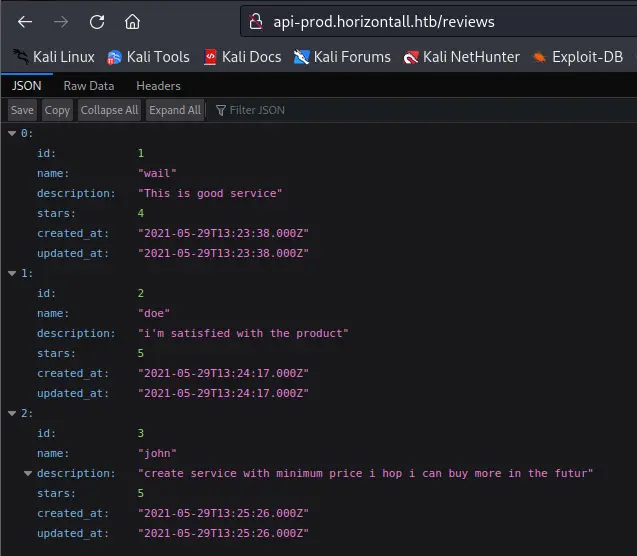637x556 pixels.
Task: Select "i'm satisfied with the product" text
Action: [x=243, y=333]
